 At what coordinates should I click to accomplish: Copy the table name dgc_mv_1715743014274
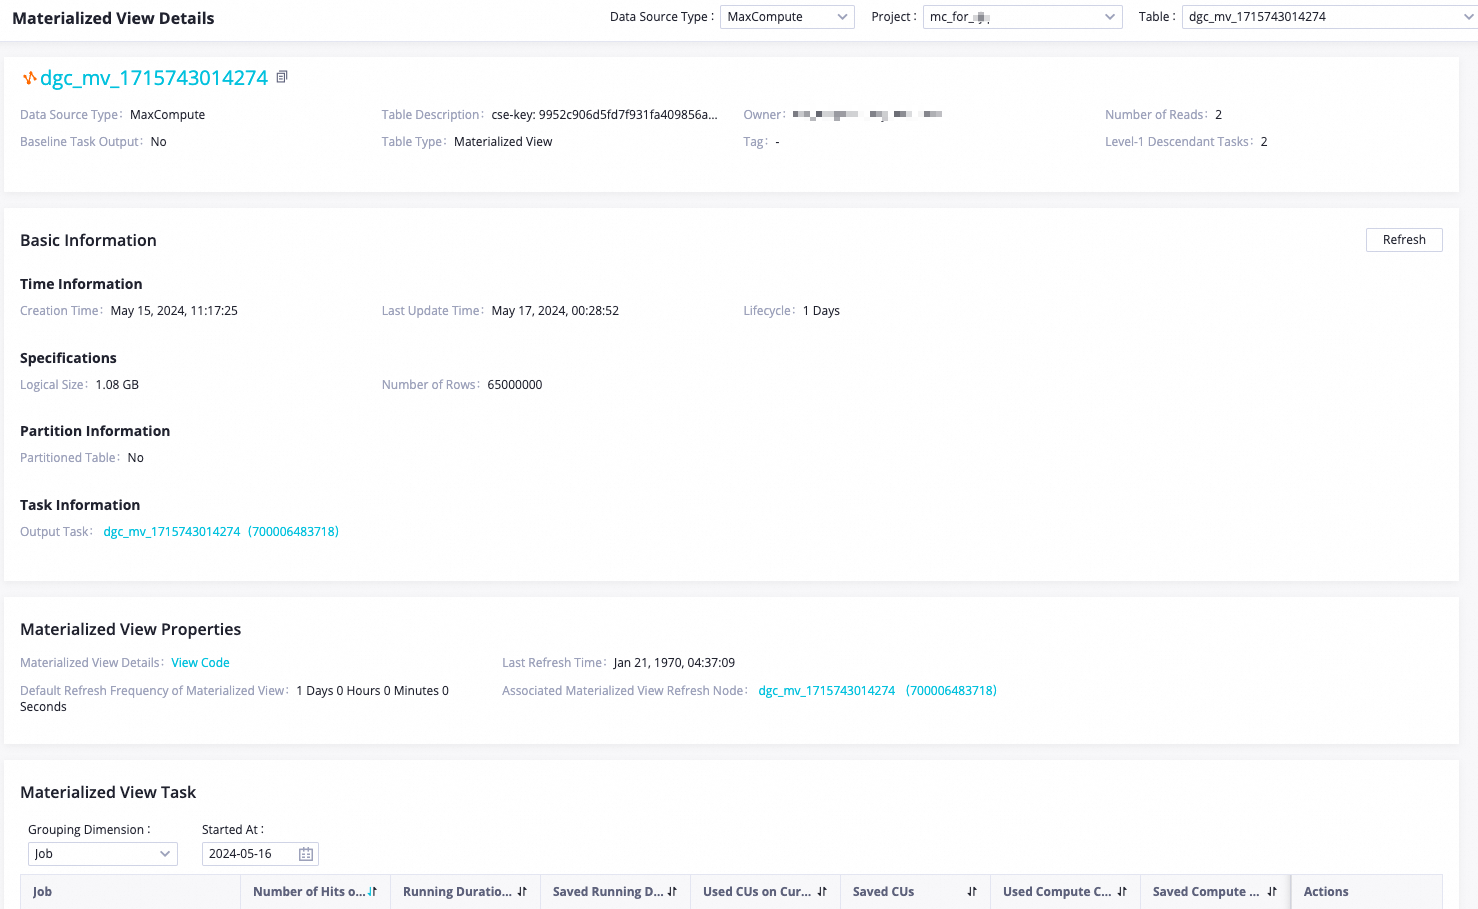point(282,77)
